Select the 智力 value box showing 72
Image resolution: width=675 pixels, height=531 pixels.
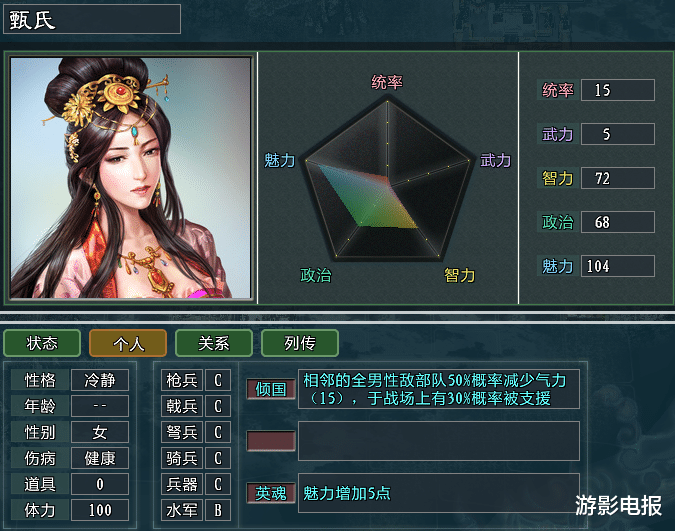[618, 178]
